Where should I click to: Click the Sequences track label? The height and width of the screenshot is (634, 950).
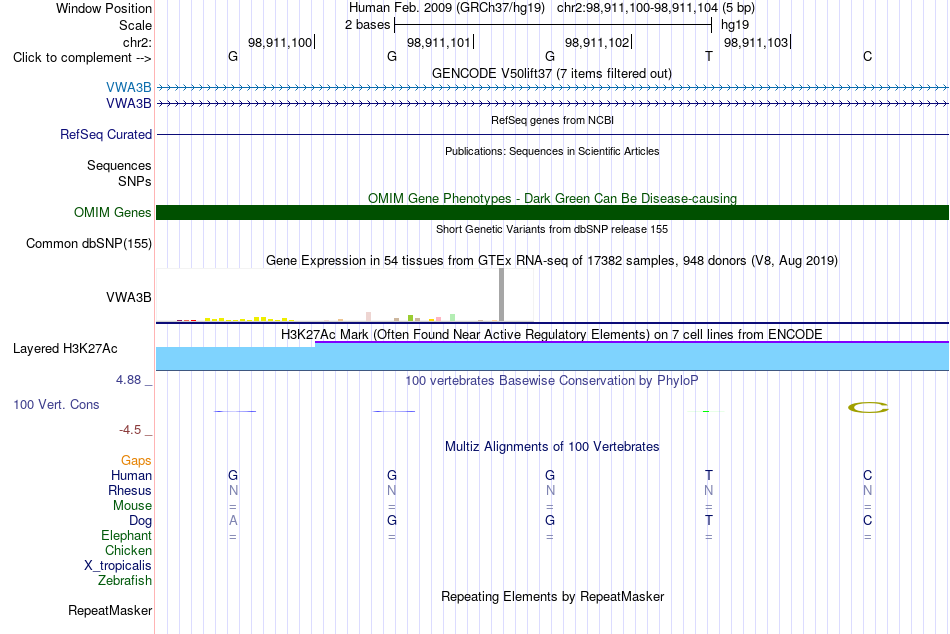point(119,165)
